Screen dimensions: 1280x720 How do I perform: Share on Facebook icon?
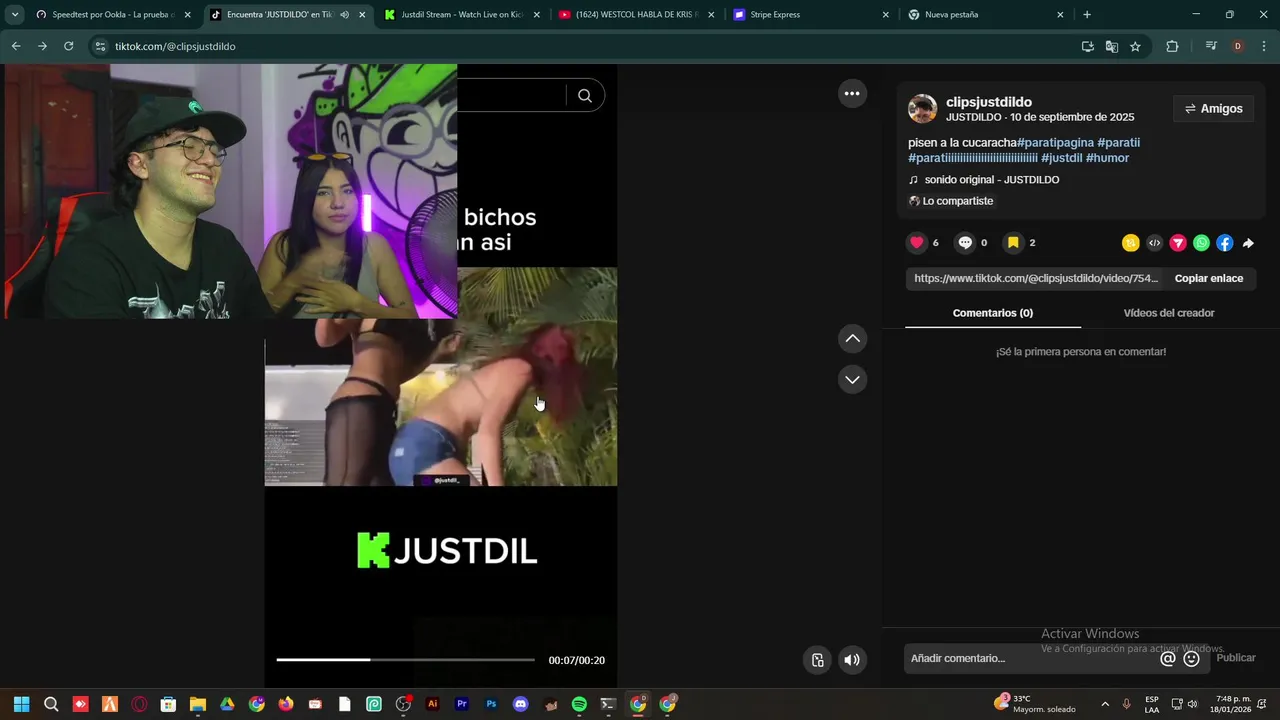coord(1225,243)
